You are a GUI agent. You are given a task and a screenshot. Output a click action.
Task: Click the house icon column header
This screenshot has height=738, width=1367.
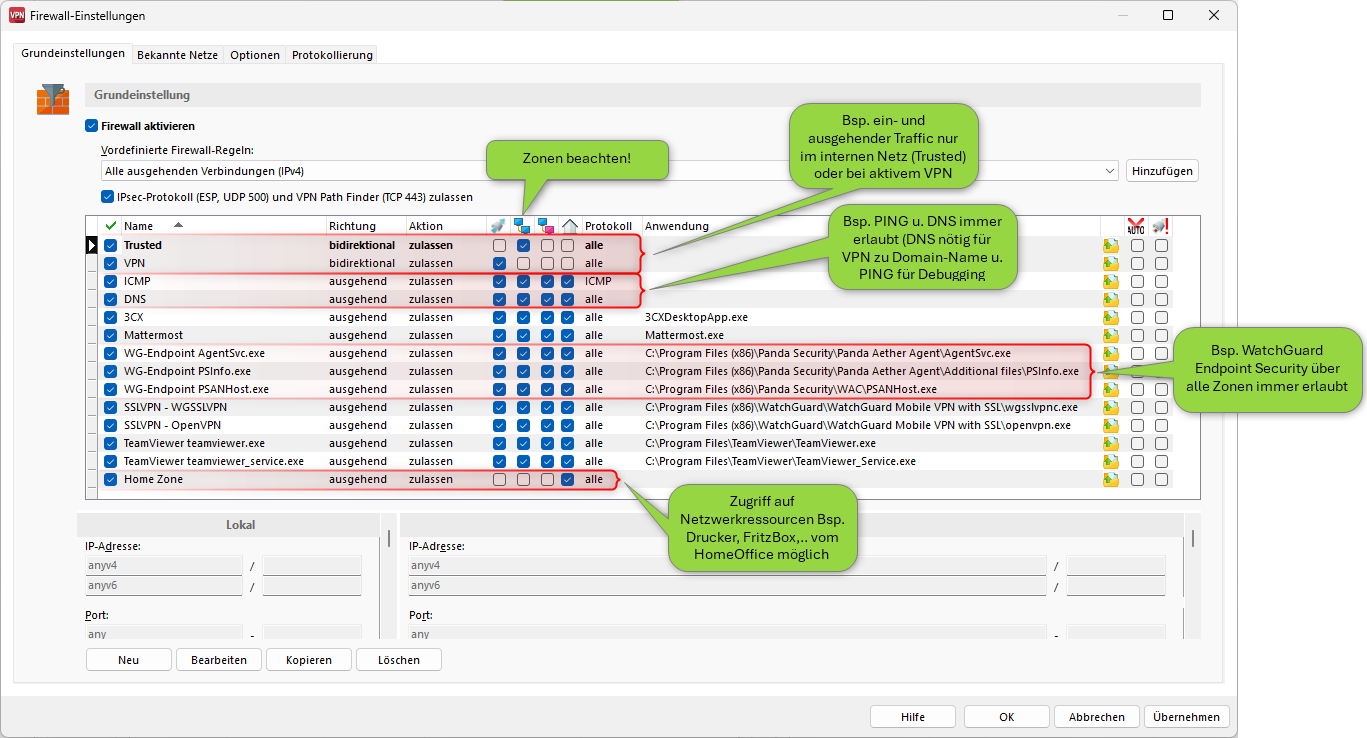click(x=569, y=226)
